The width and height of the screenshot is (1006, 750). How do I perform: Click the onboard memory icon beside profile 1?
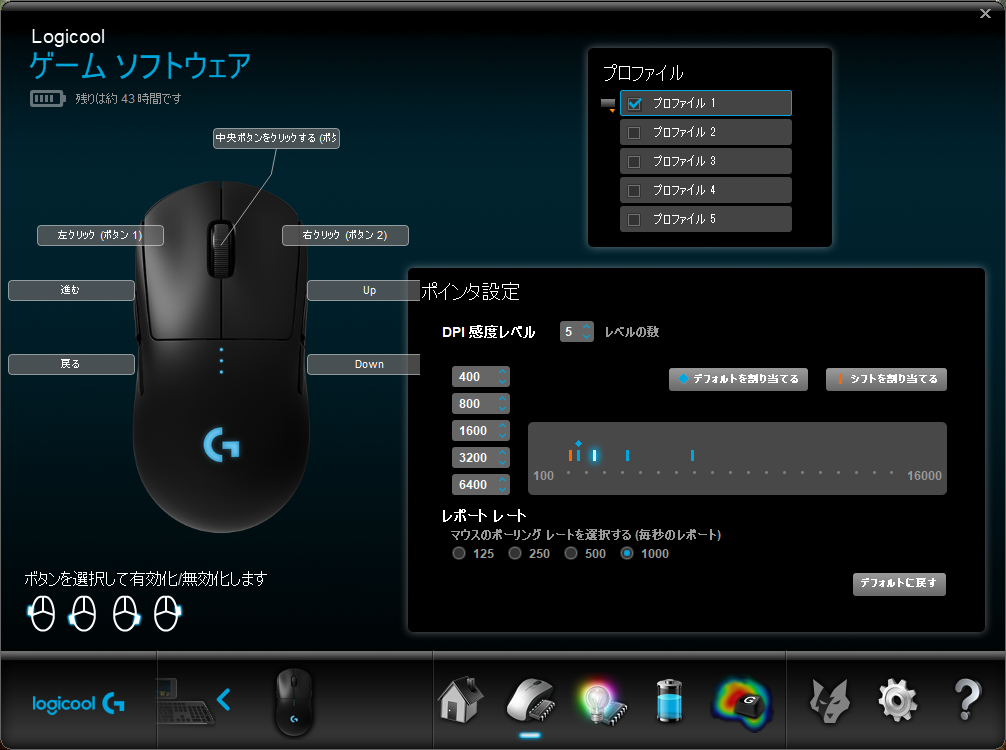pos(608,105)
